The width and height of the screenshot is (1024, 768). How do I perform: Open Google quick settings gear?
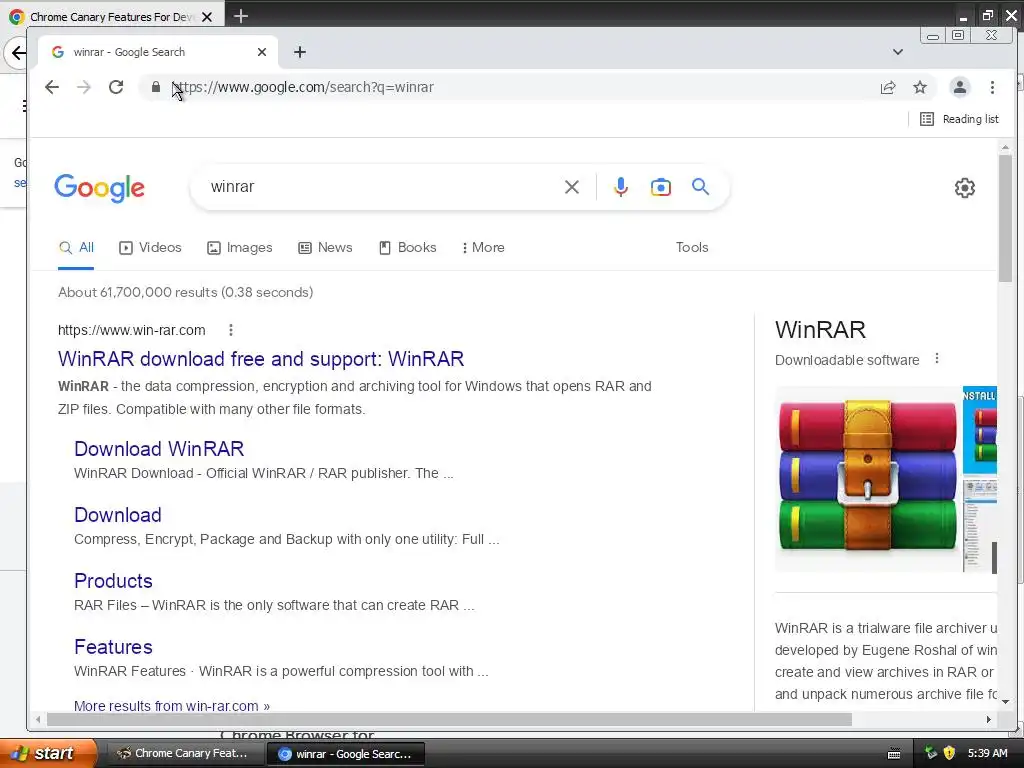[965, 188]
